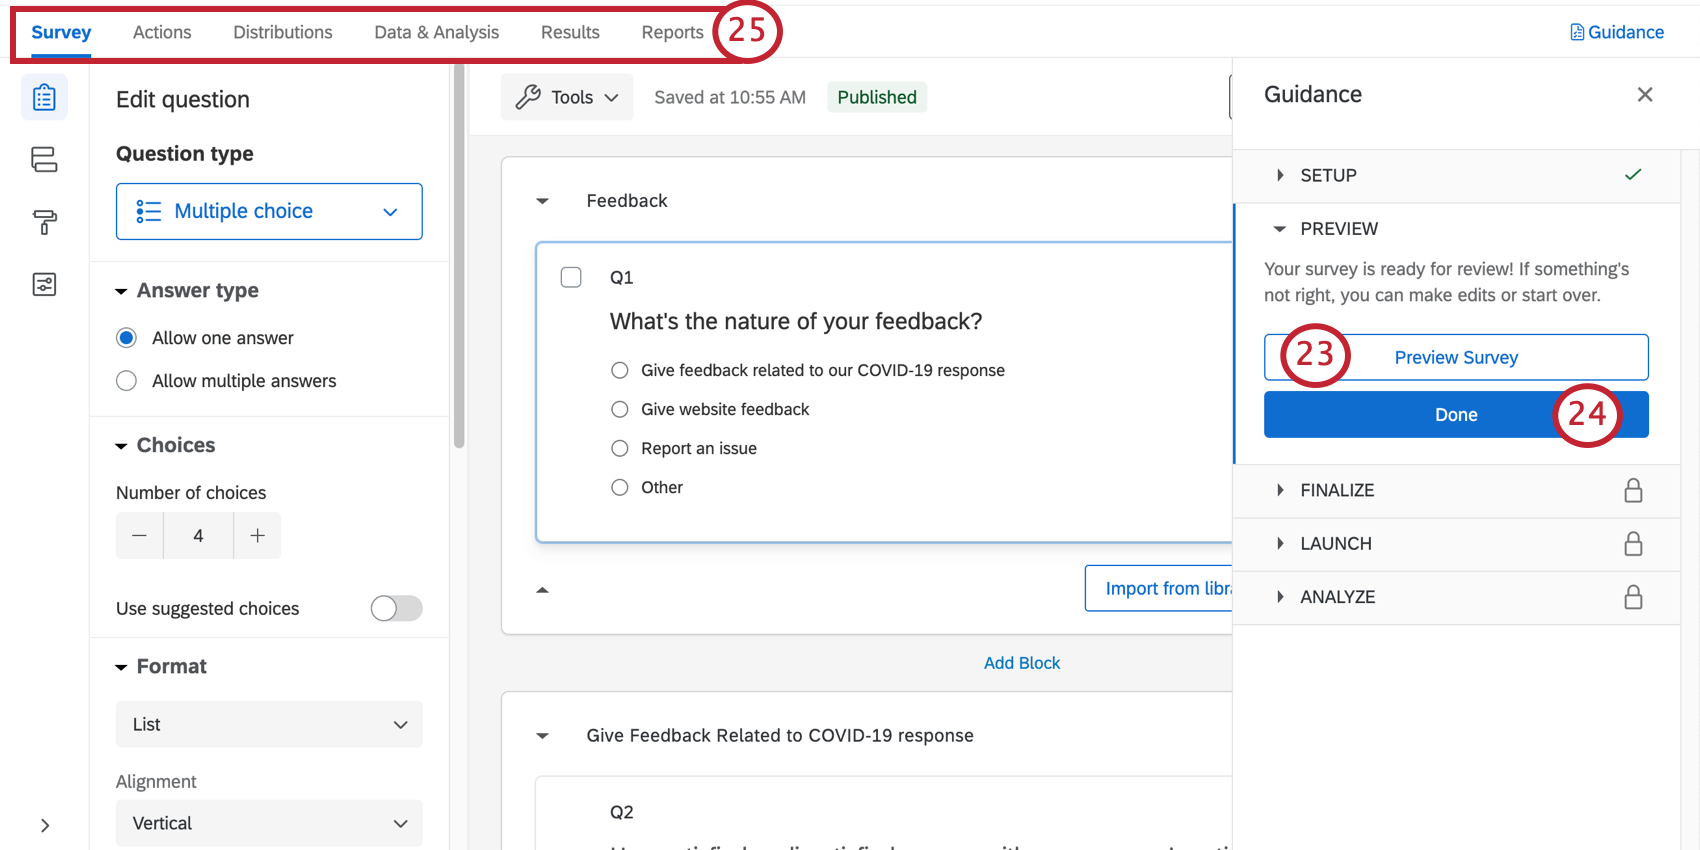Decrease number of choices with minus
Viewport: 1700px width, 850px height.
[x=140, y=536]
